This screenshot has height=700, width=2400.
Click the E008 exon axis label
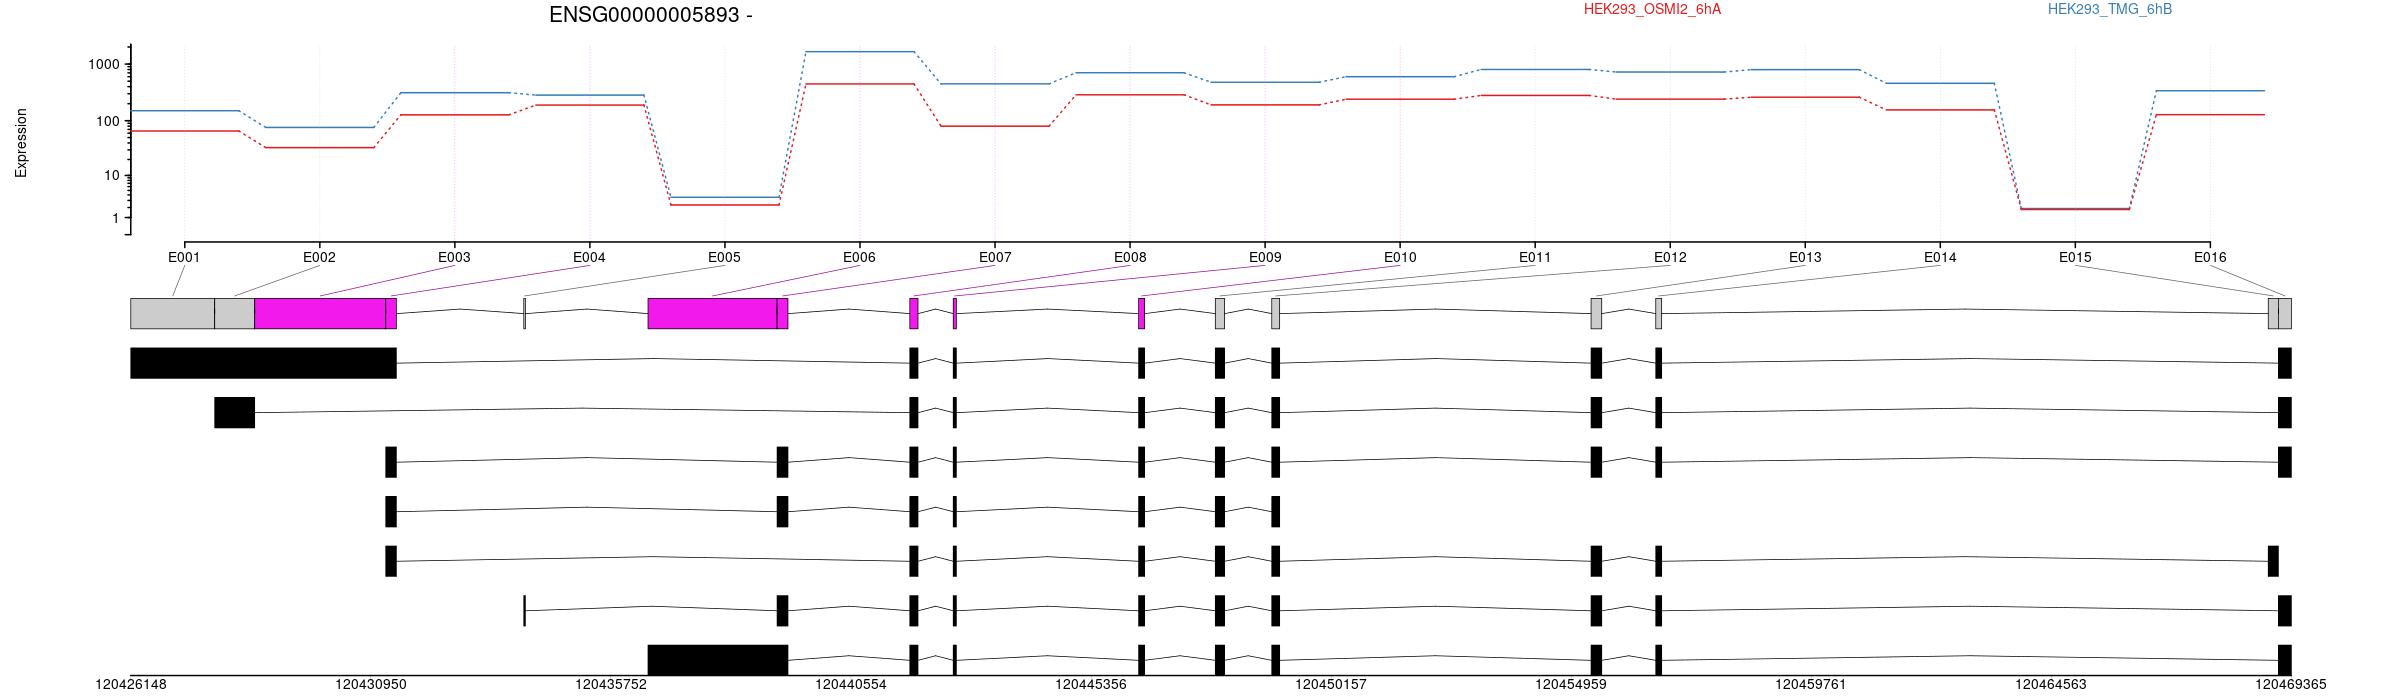tap(1130, 257)
